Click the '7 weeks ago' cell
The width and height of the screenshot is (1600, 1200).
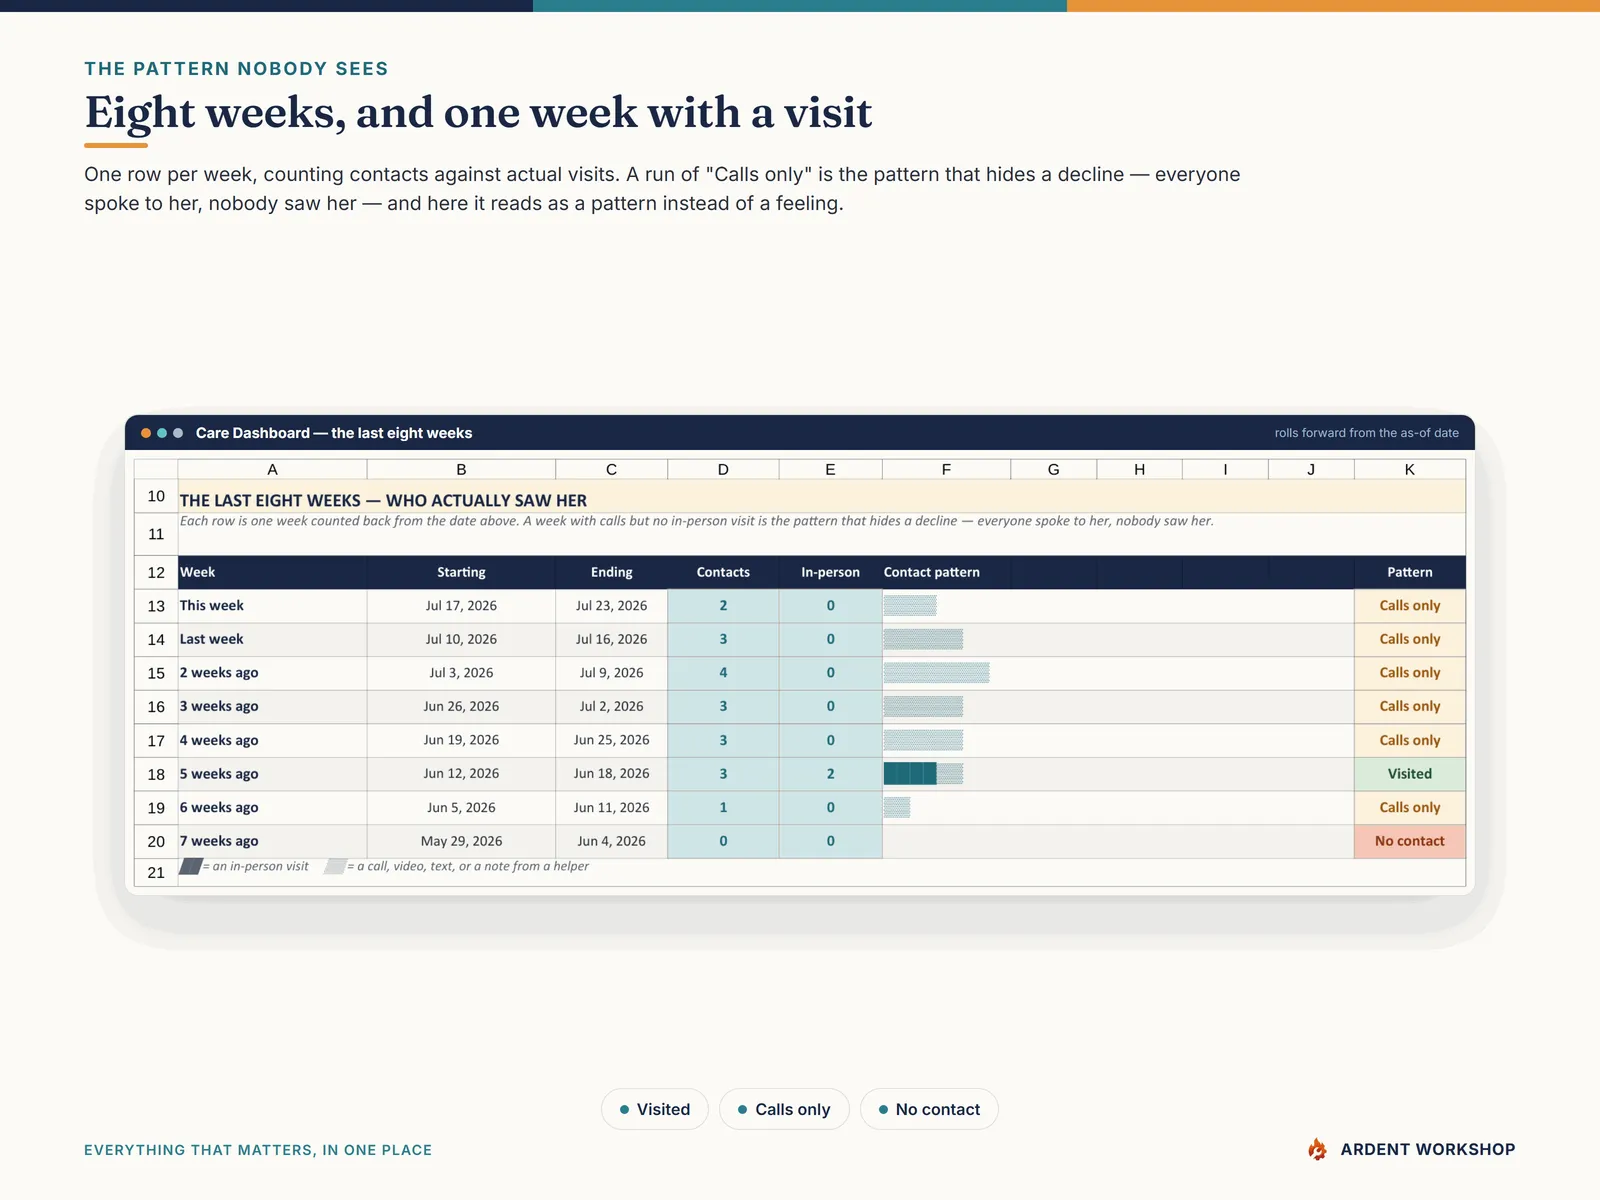272,841
